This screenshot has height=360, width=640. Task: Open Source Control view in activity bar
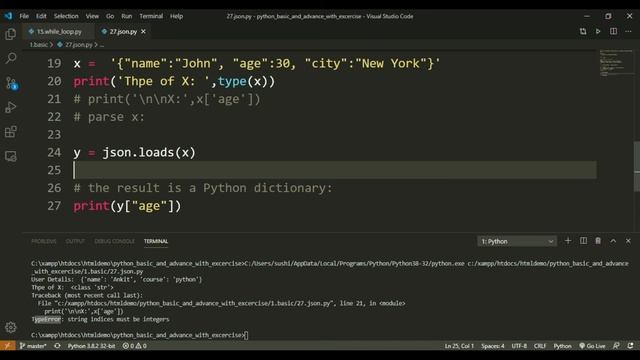click(11, 83)
